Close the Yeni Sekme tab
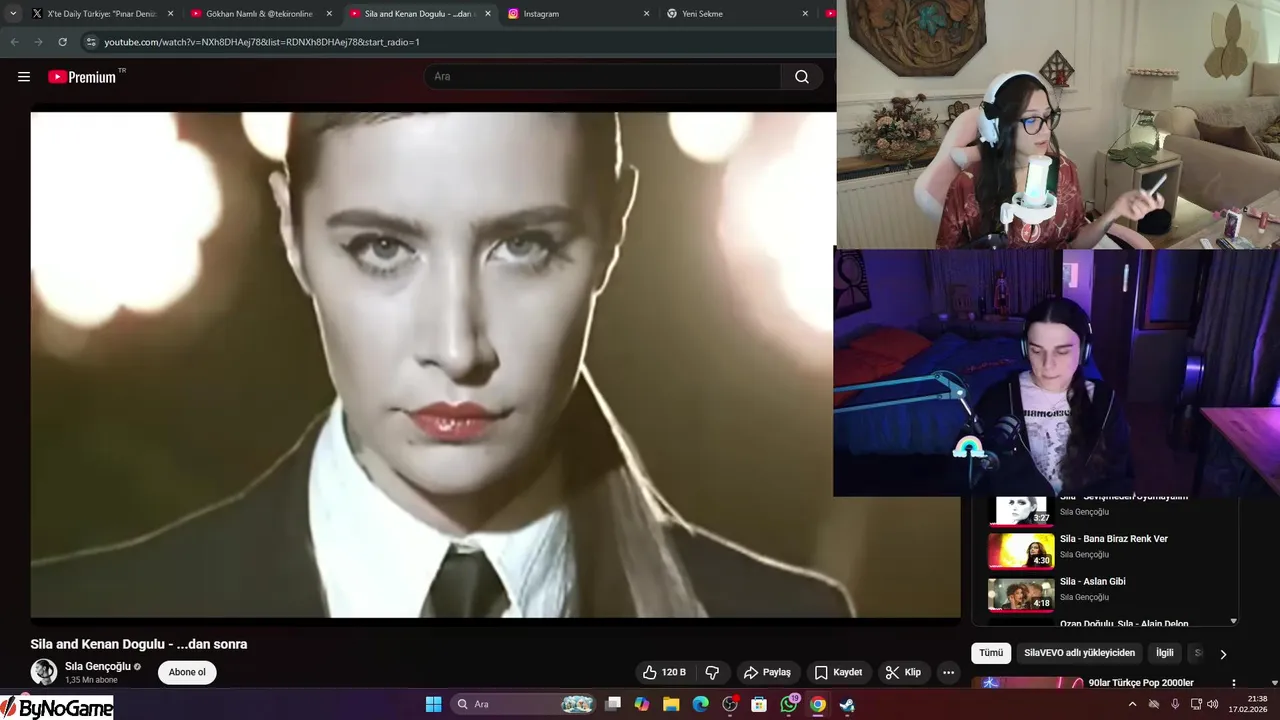The width and height of the screenshot is (1280, 720). coord(805,14)
